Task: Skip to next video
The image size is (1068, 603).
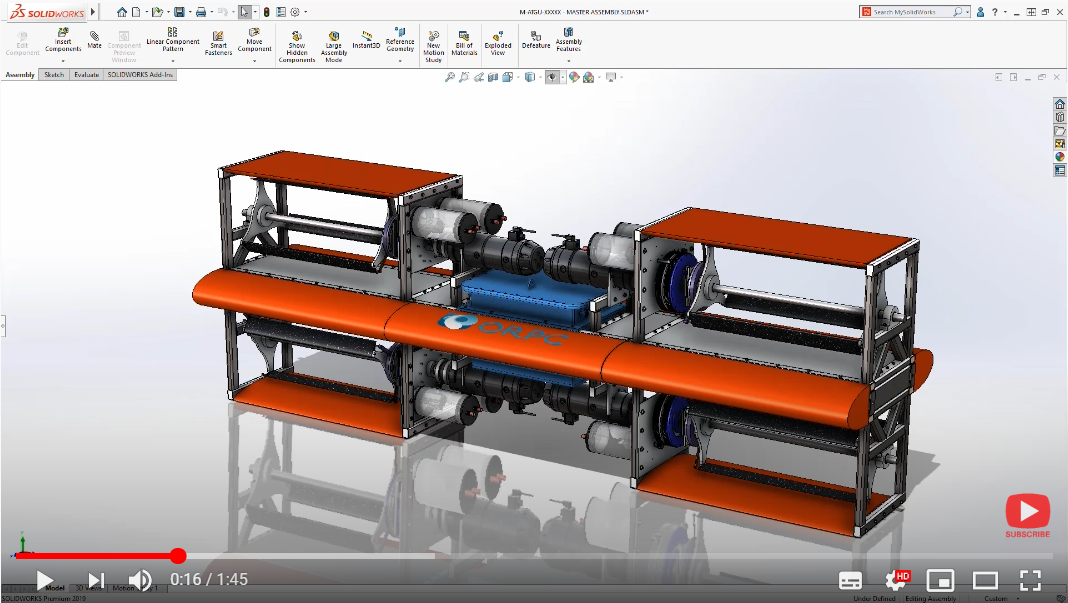Action: pos(96,581)
